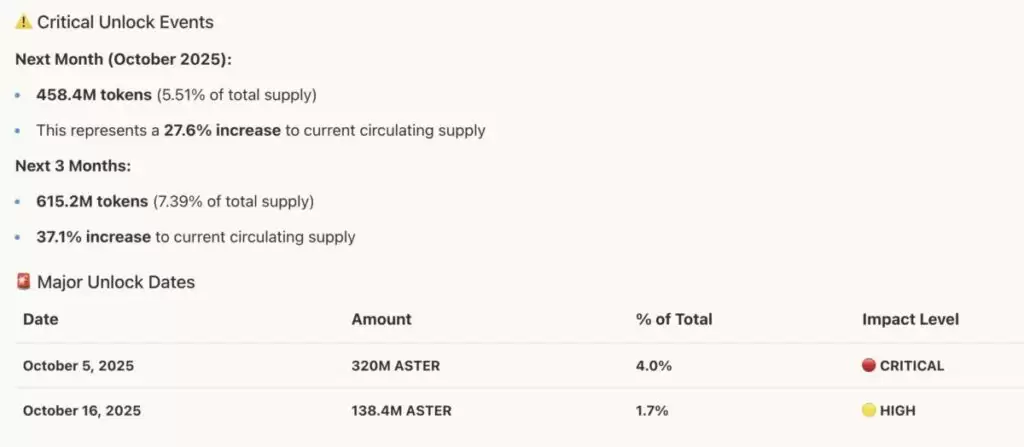Image resolution: width=1024 pixels, height=447 pixels.
Task: Select the 320M ASTER amount cell
Action: point(397,366)
